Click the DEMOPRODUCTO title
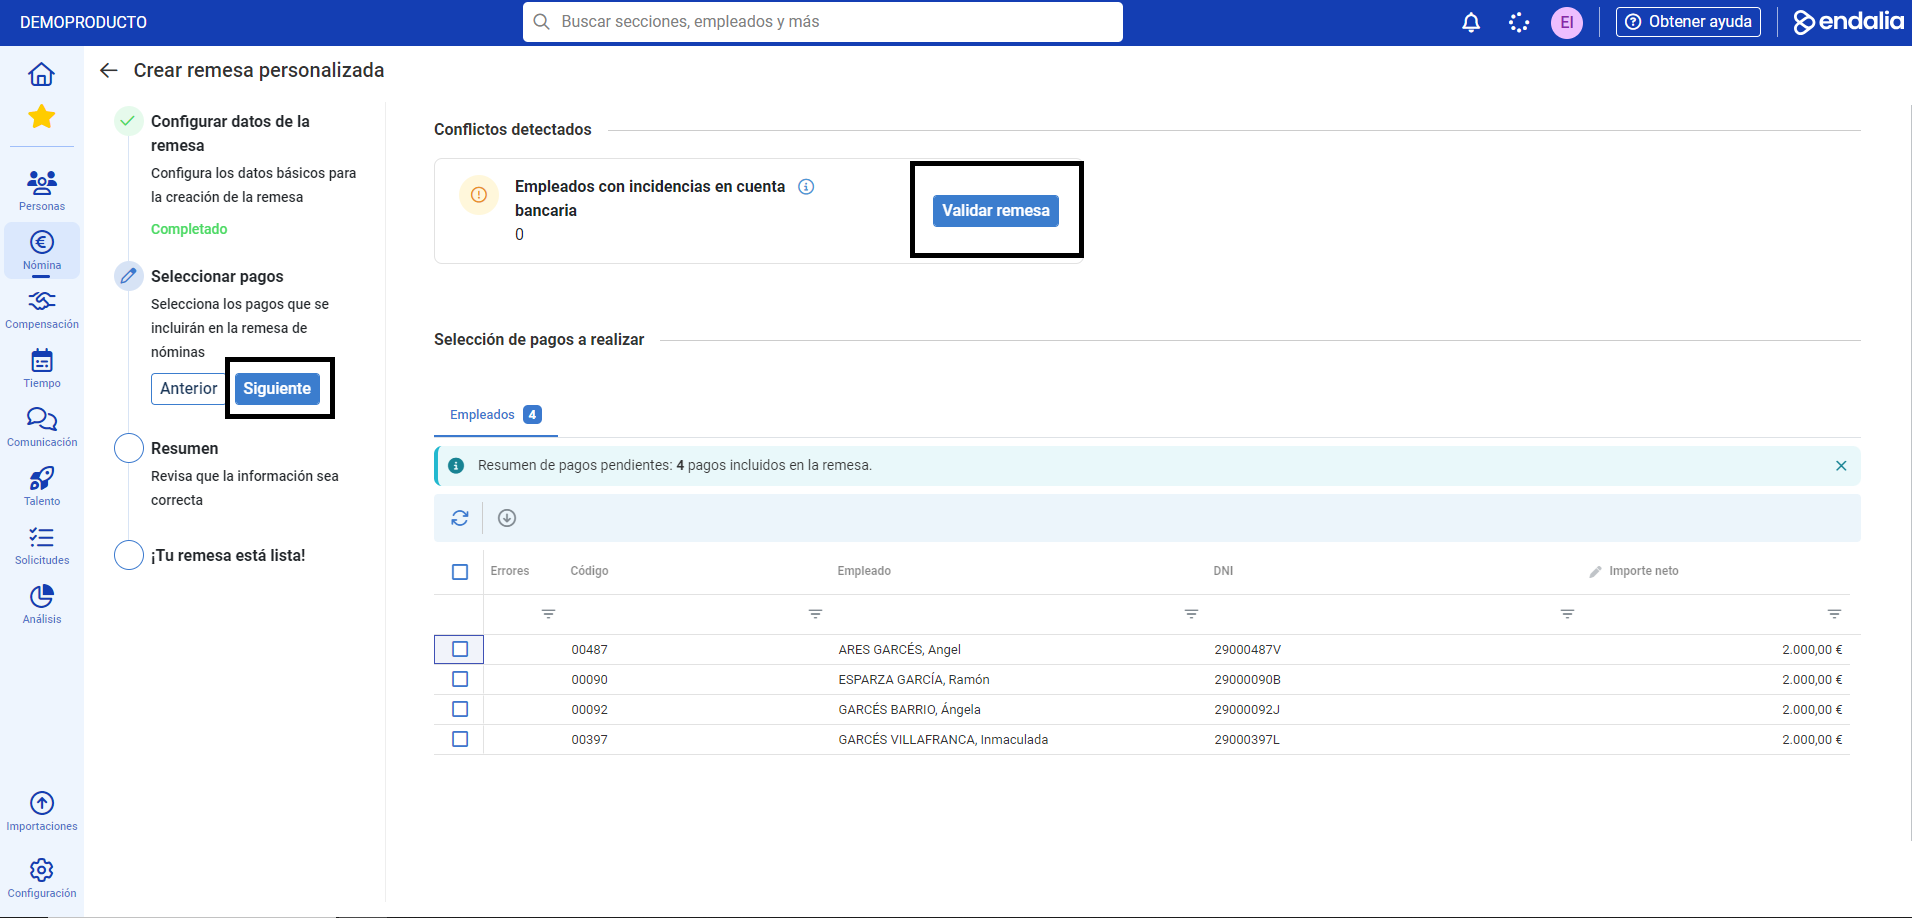Image resolution: width=1912 pixels, height=918 pixels. (x=83, y=22)
